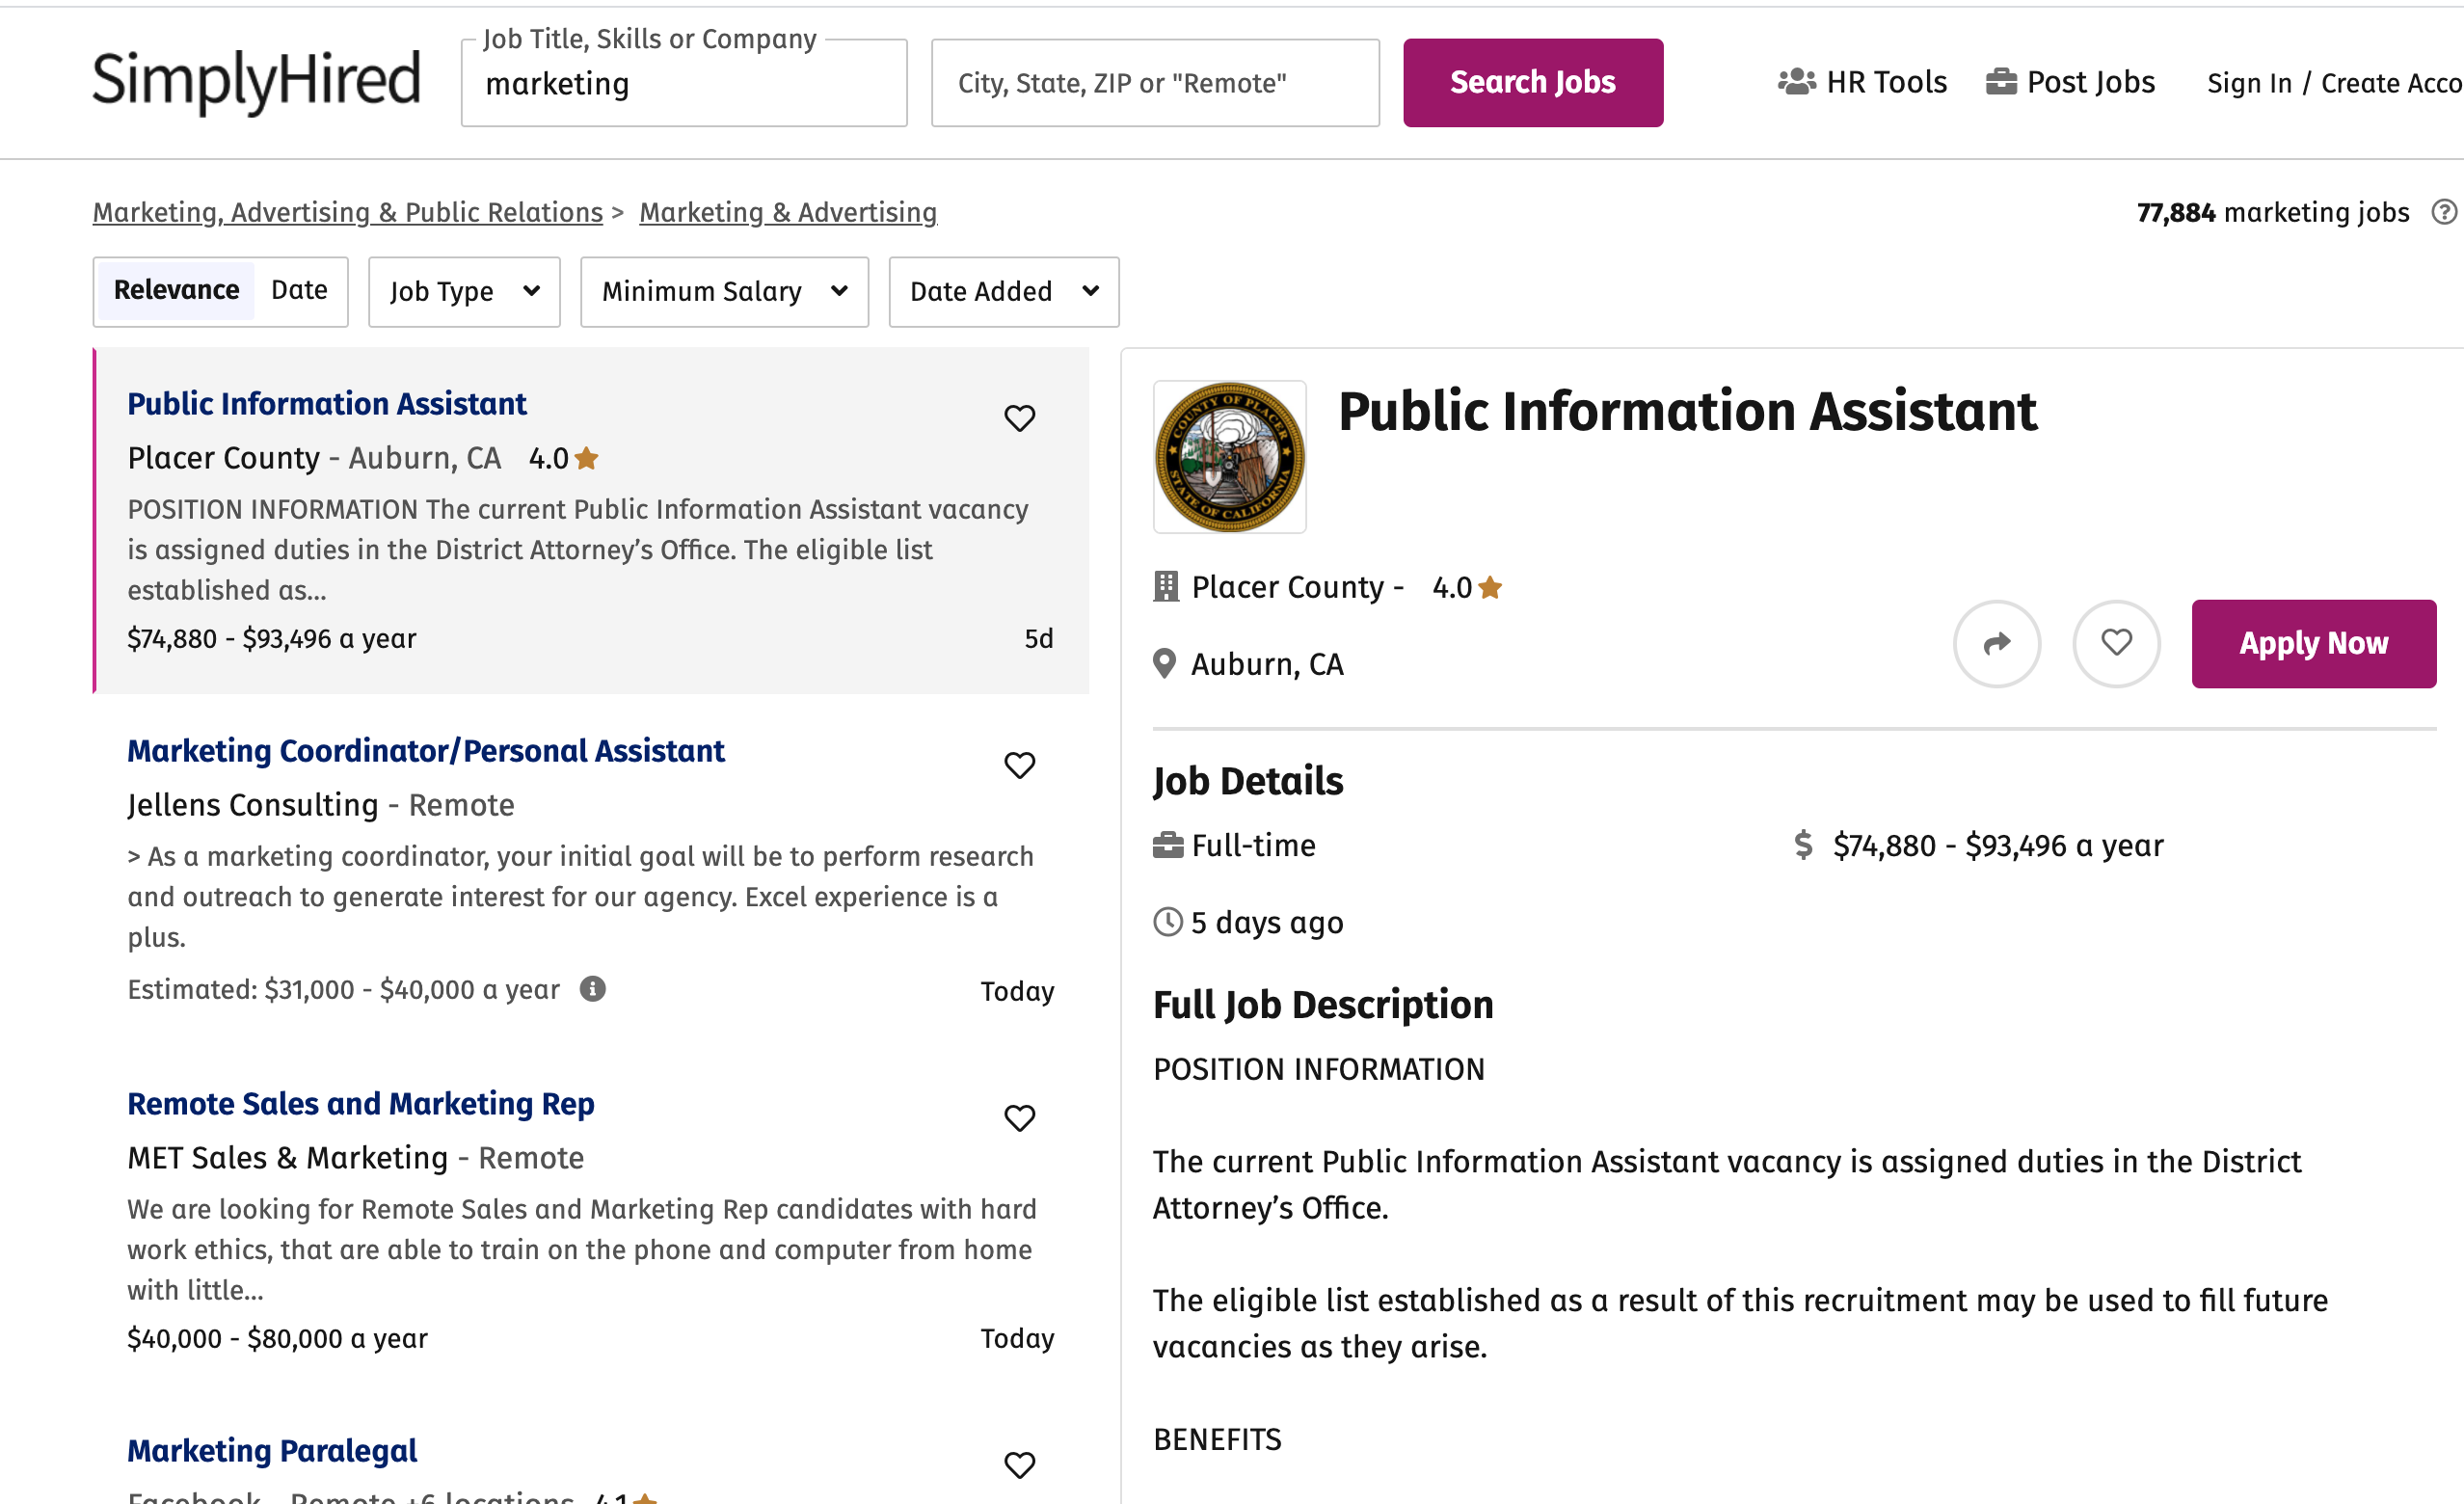2464x1504 pixels.
Task: Click the Post Jobs briefcase icon
Action: point(2000,82)
